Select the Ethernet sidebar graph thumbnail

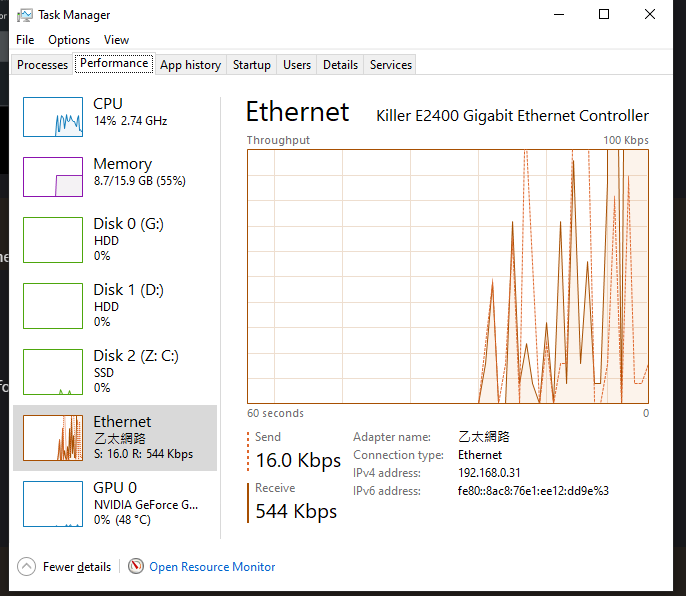[x=53, y=438]
